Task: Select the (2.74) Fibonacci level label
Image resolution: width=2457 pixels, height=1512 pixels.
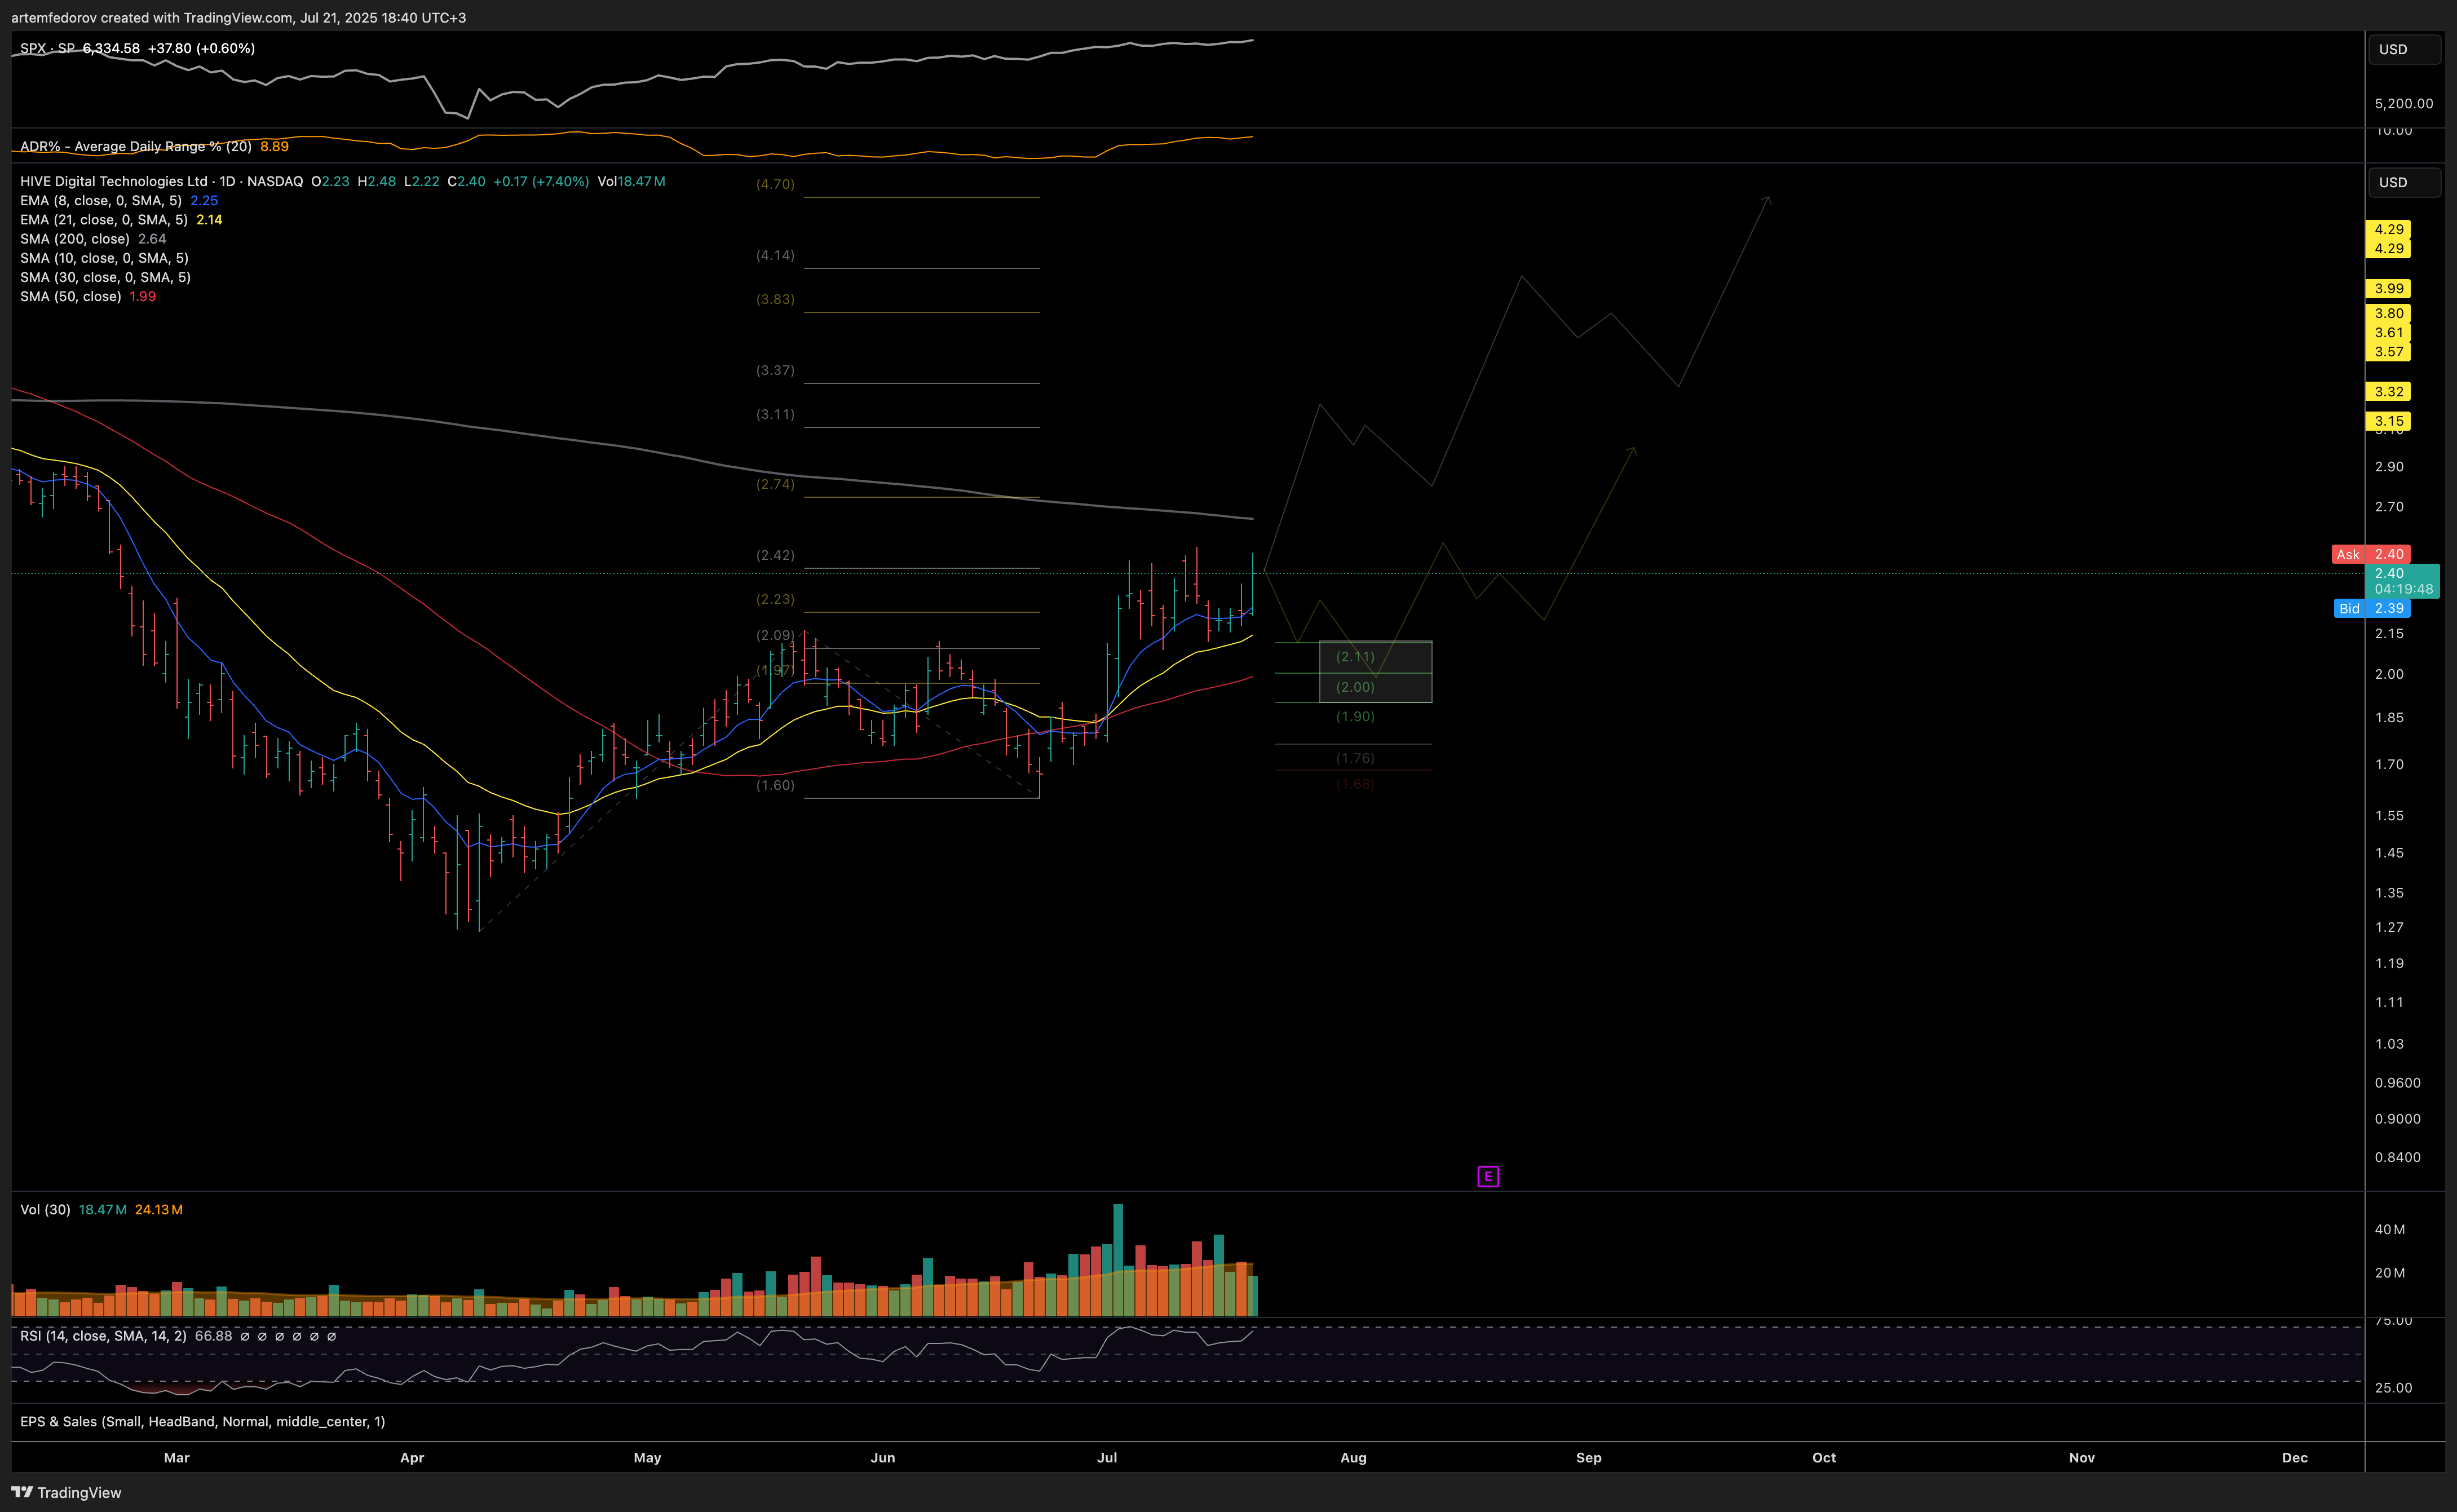Action: pyautogui.click(x=775, y=484)
